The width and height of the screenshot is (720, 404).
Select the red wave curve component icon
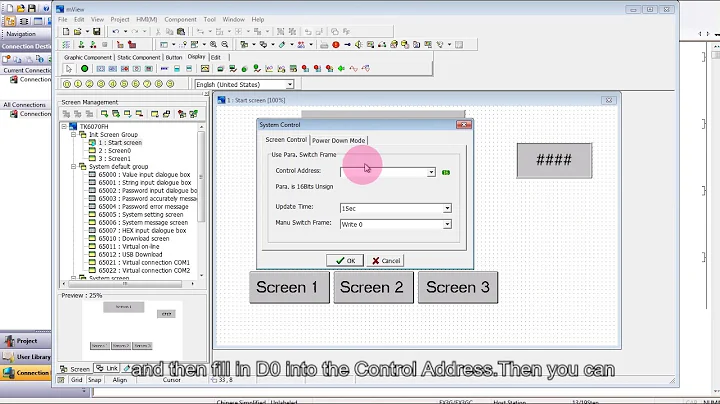coord(353,69)
